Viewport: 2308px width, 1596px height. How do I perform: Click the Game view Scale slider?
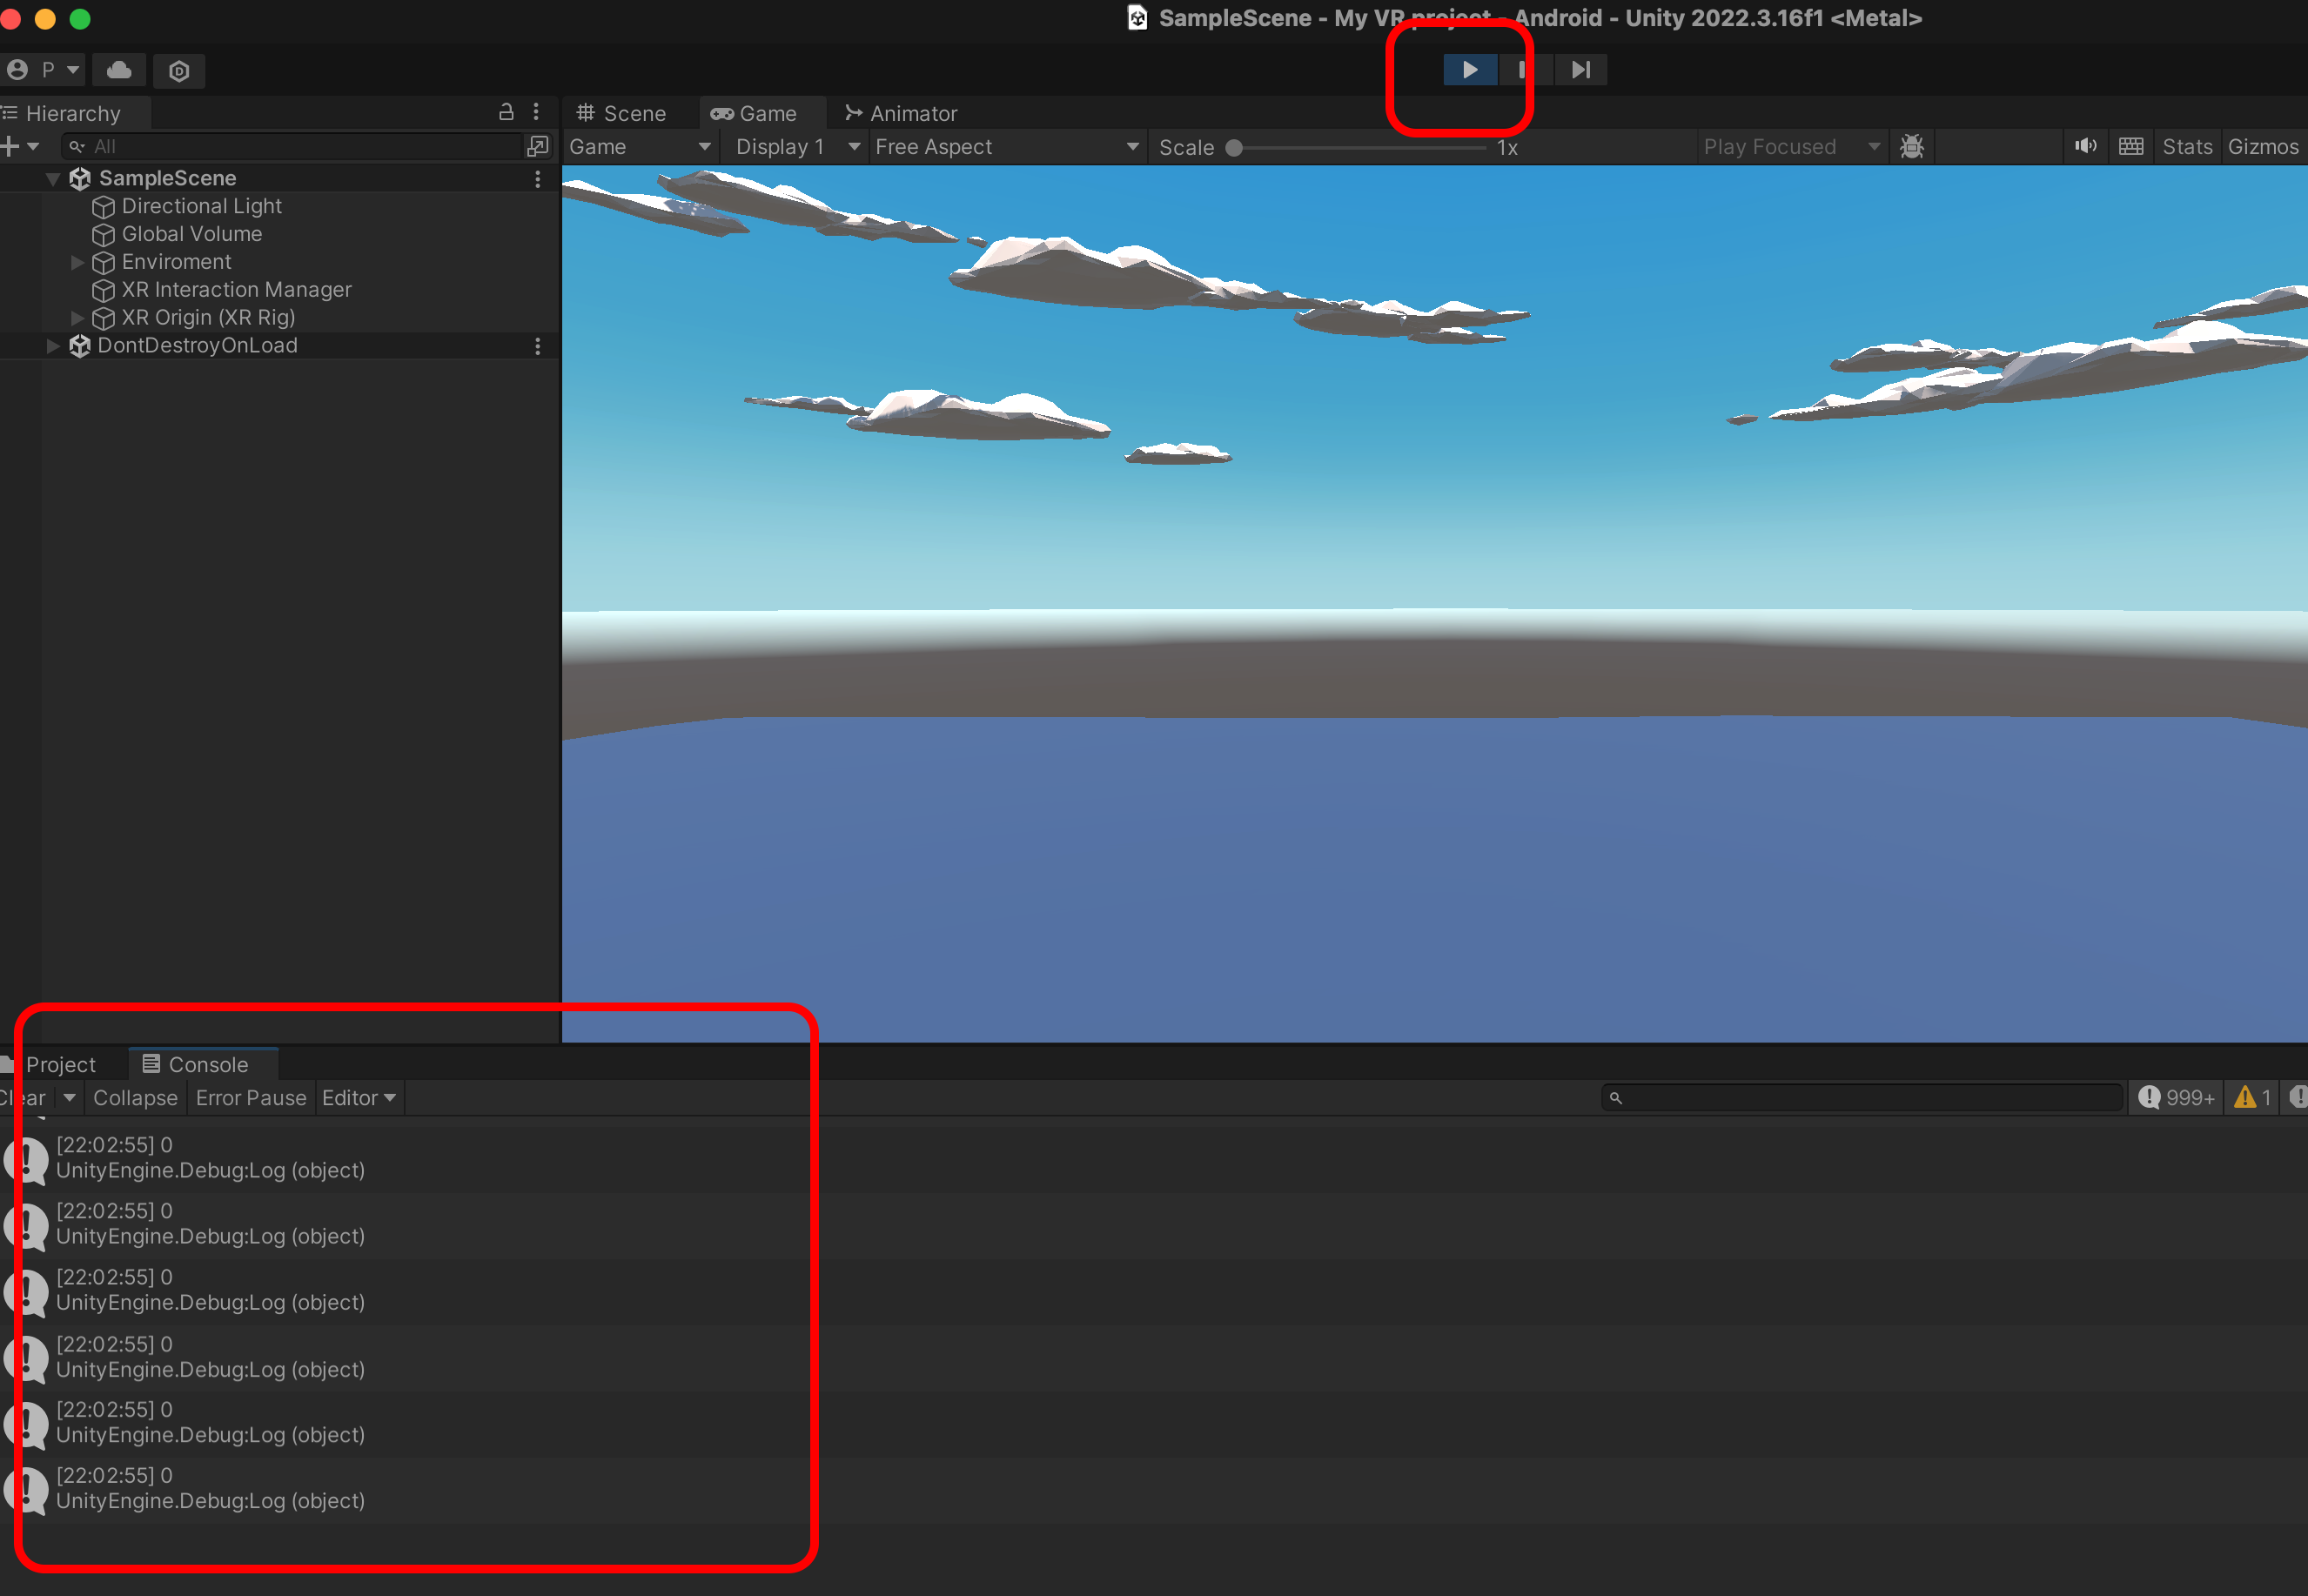coord(1359,148)
